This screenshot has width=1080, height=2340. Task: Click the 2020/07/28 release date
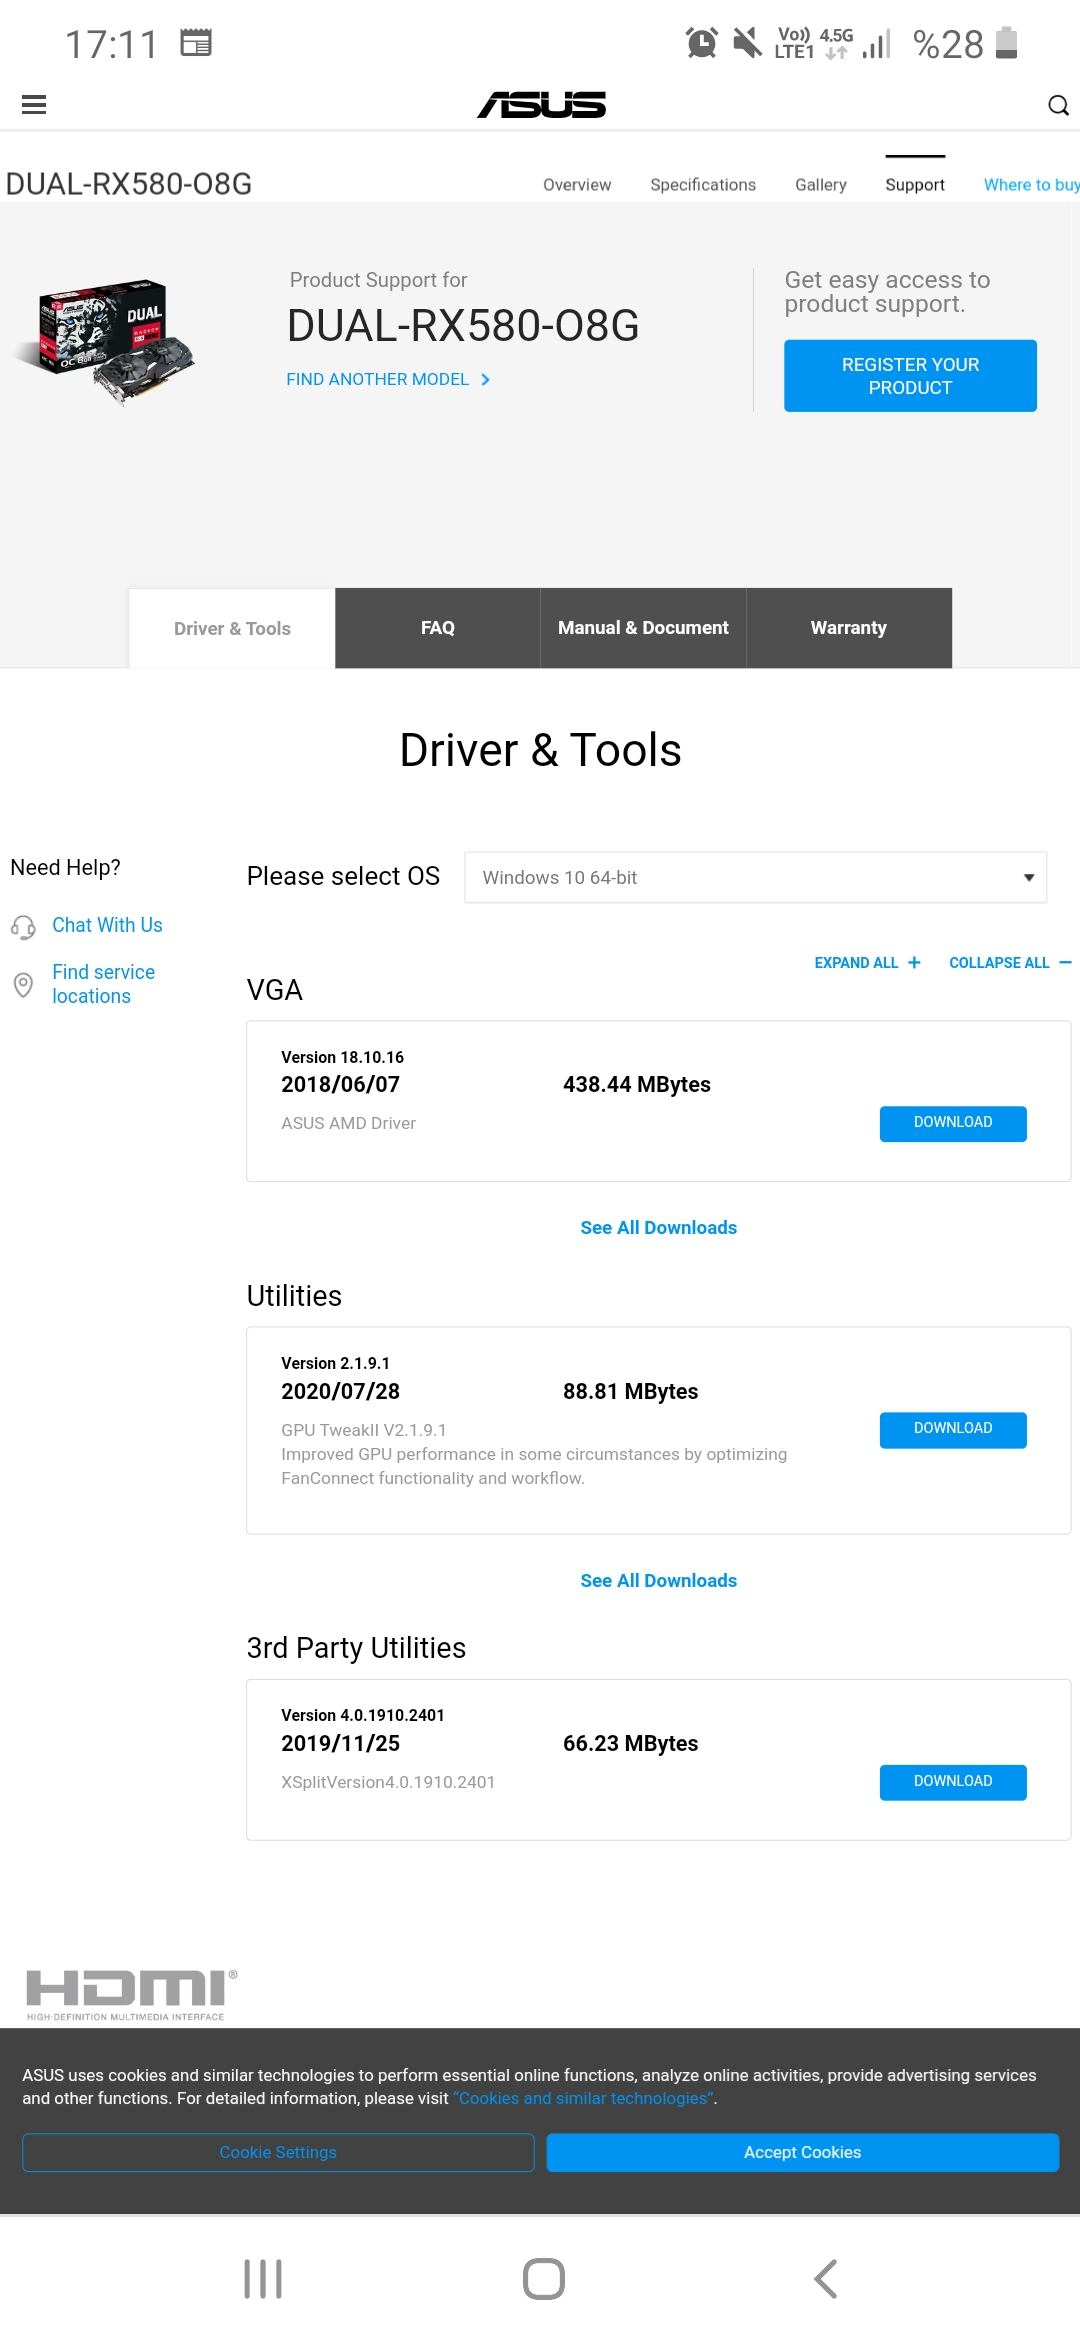click(340, 1392)
